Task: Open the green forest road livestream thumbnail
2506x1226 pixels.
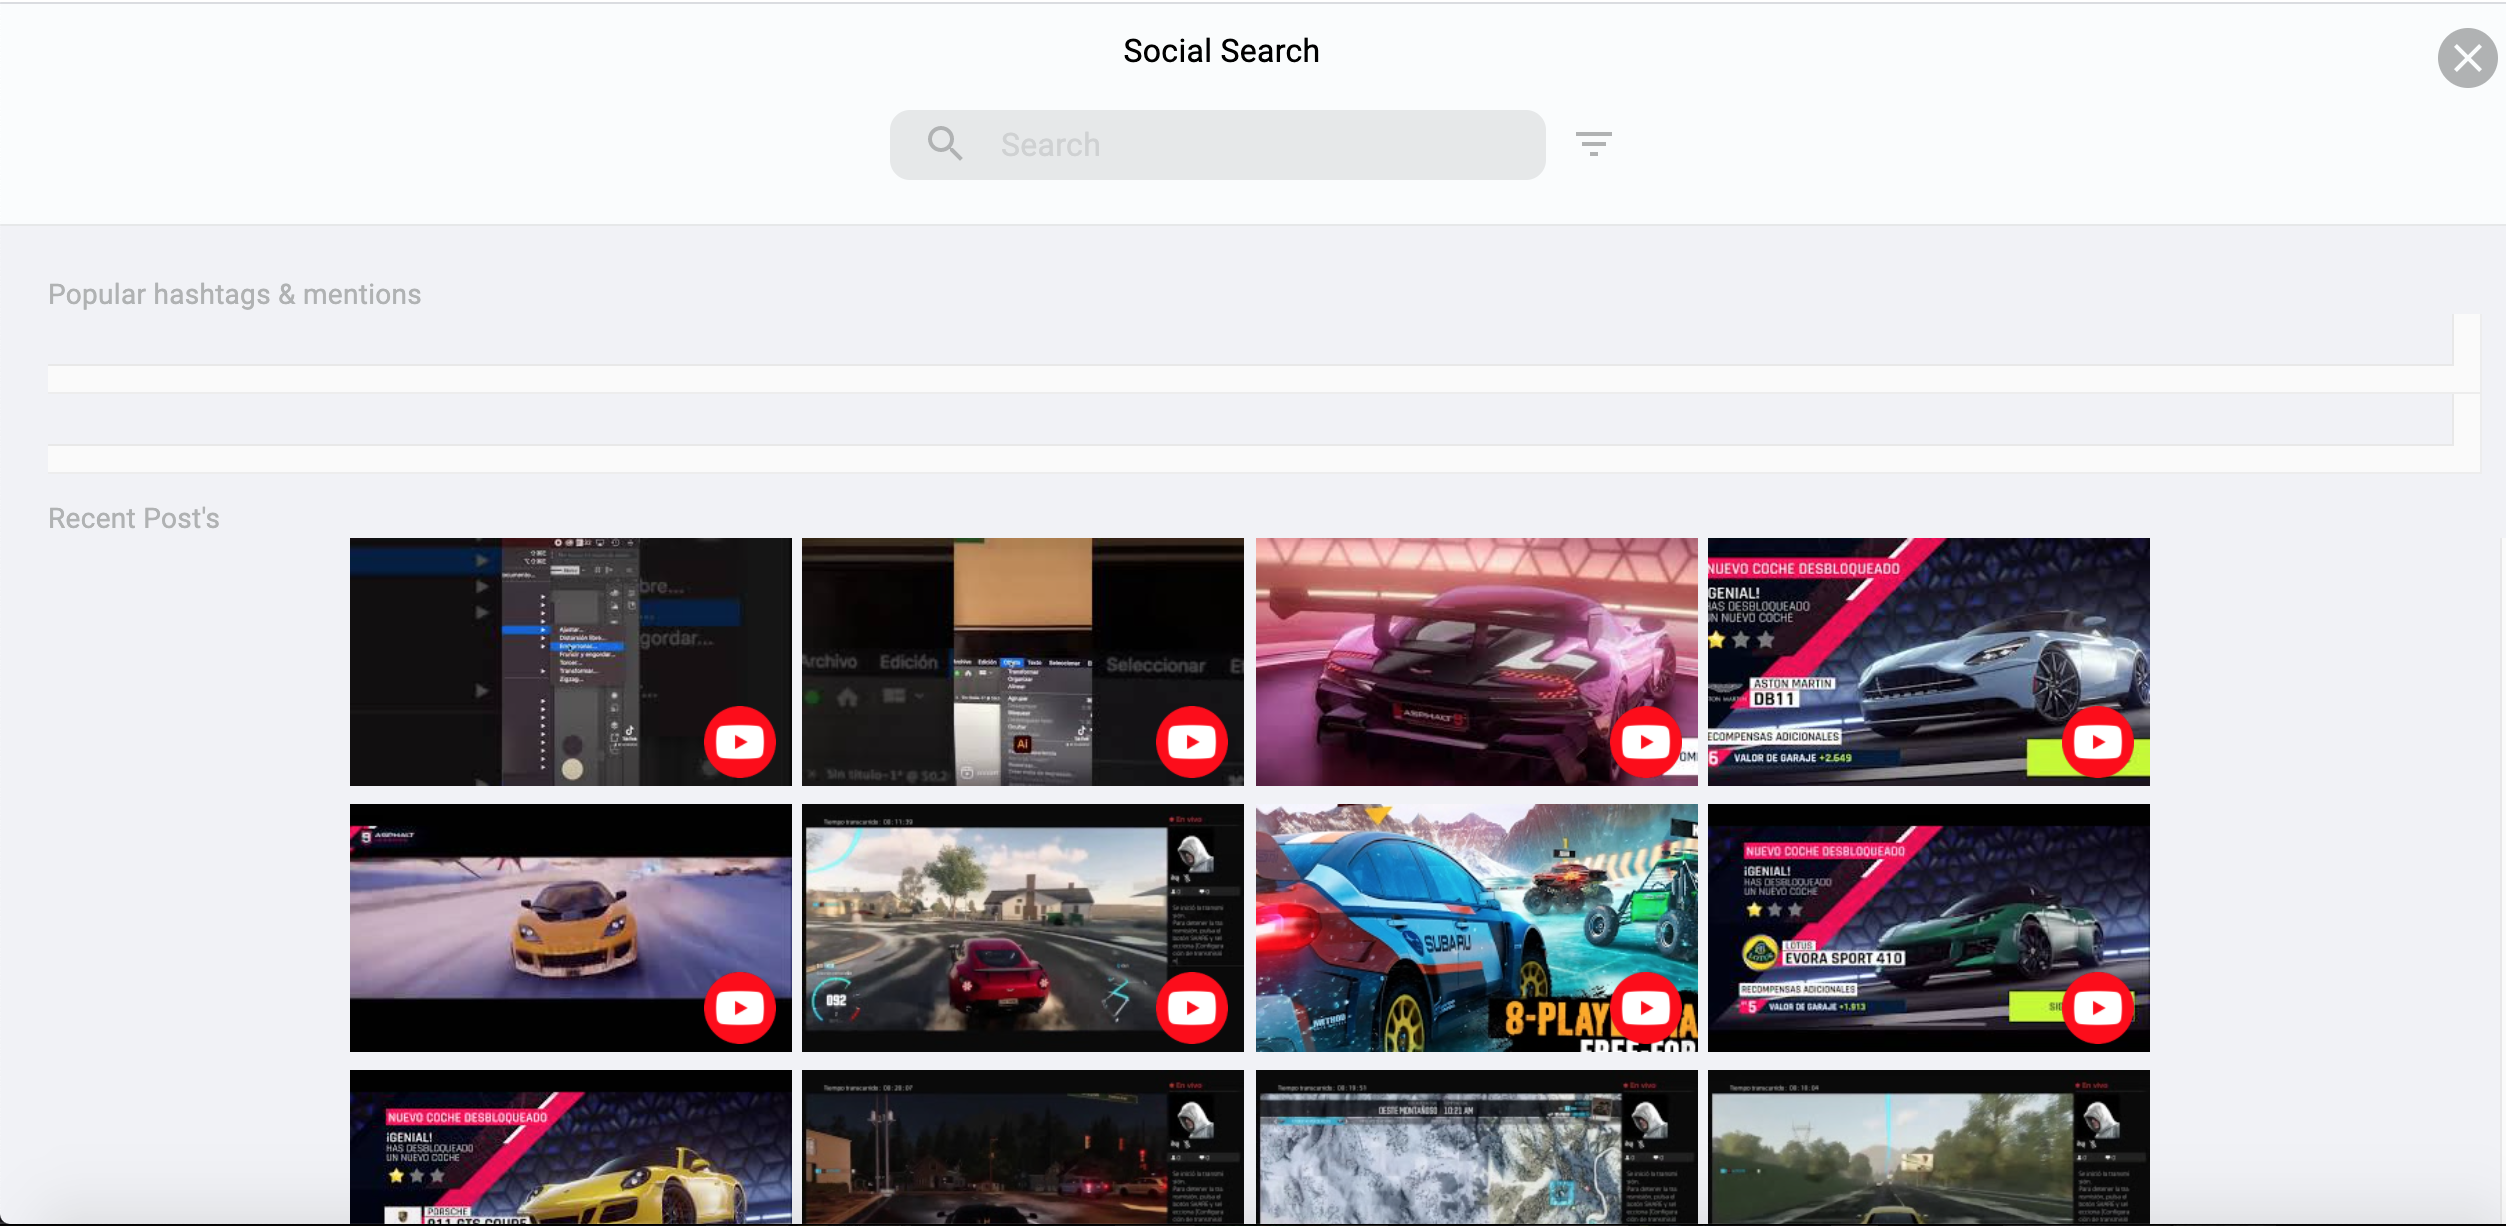Action: pyautogui.click(x=1929, y=1147)
